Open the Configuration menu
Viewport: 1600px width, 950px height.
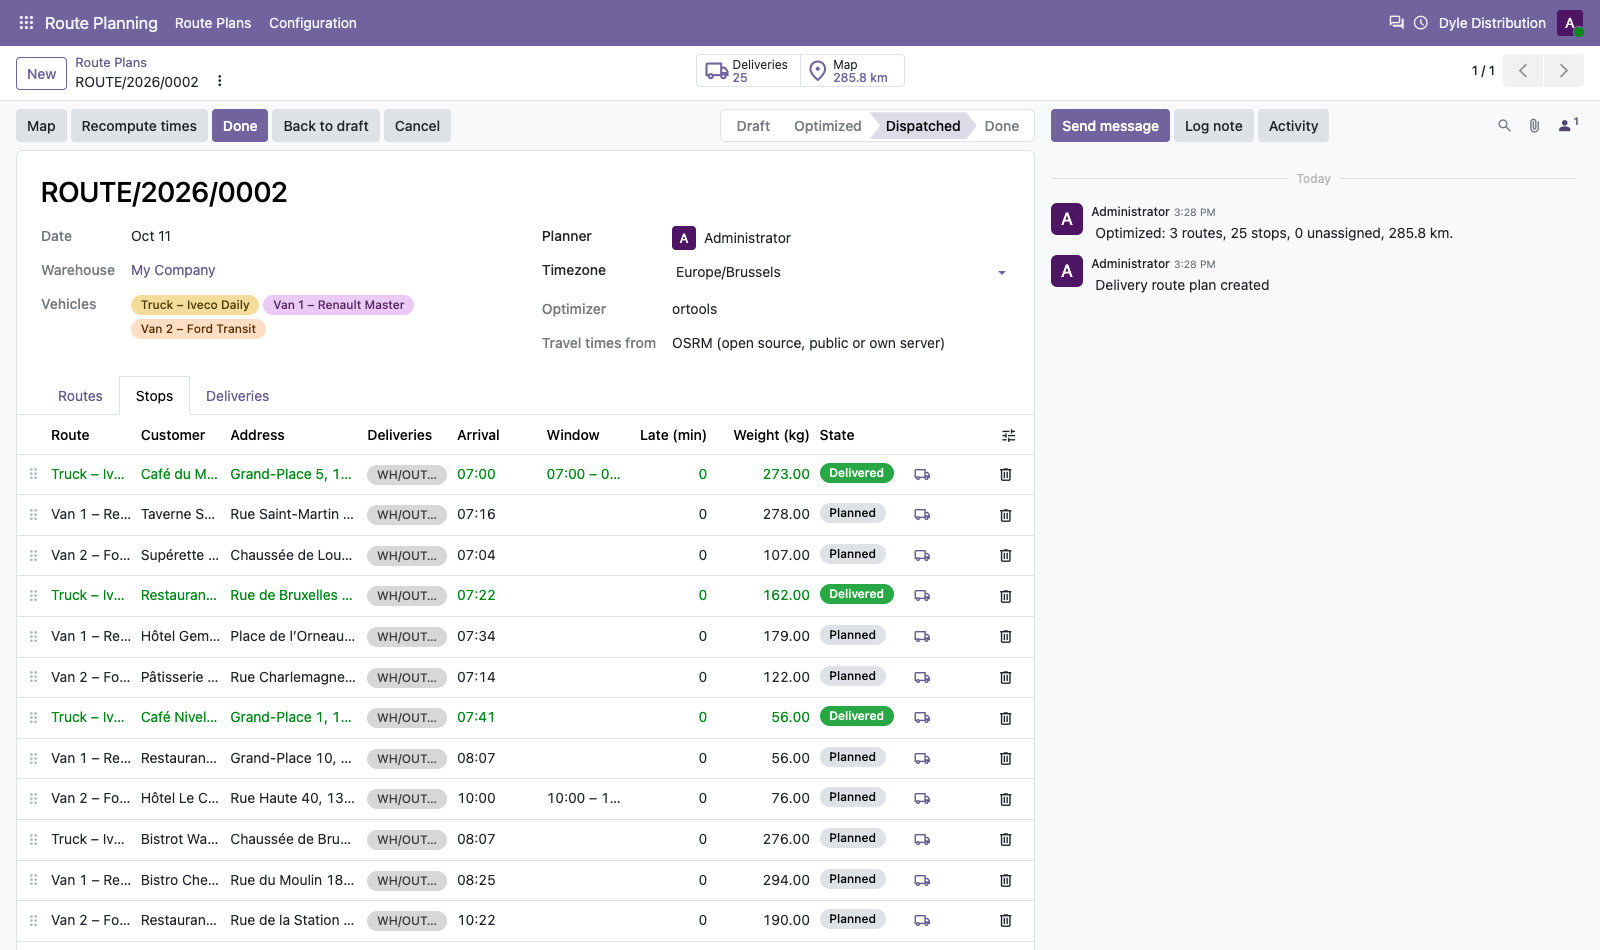[x=313, y=23]
